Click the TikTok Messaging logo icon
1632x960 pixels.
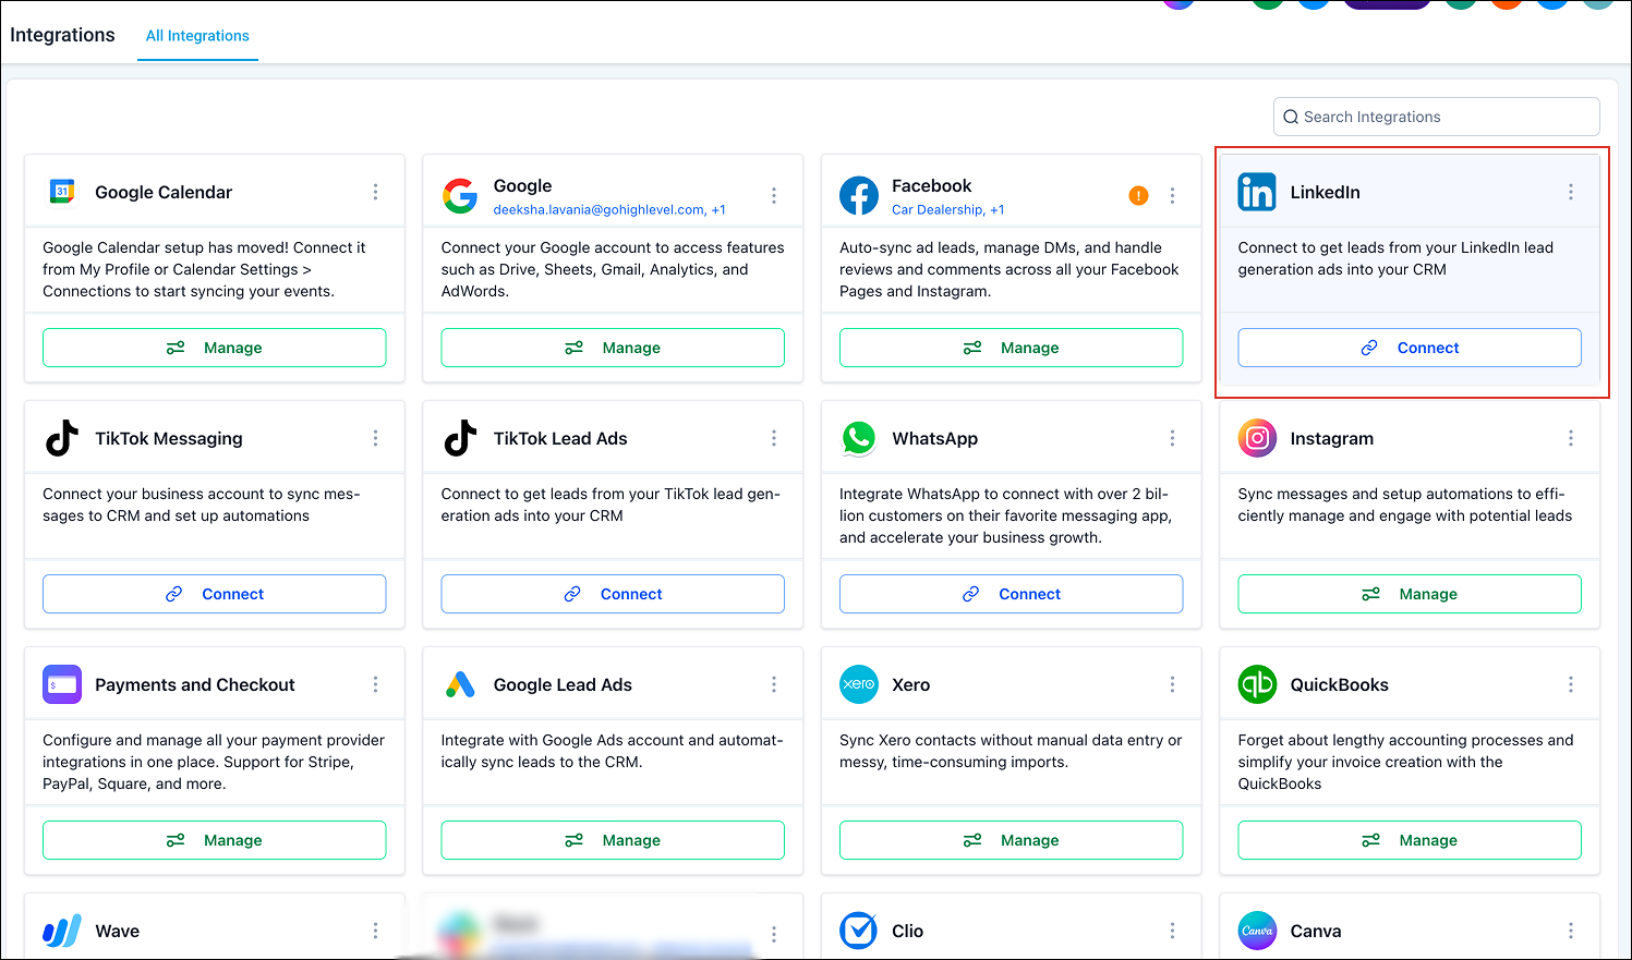[x=62, y=438]
